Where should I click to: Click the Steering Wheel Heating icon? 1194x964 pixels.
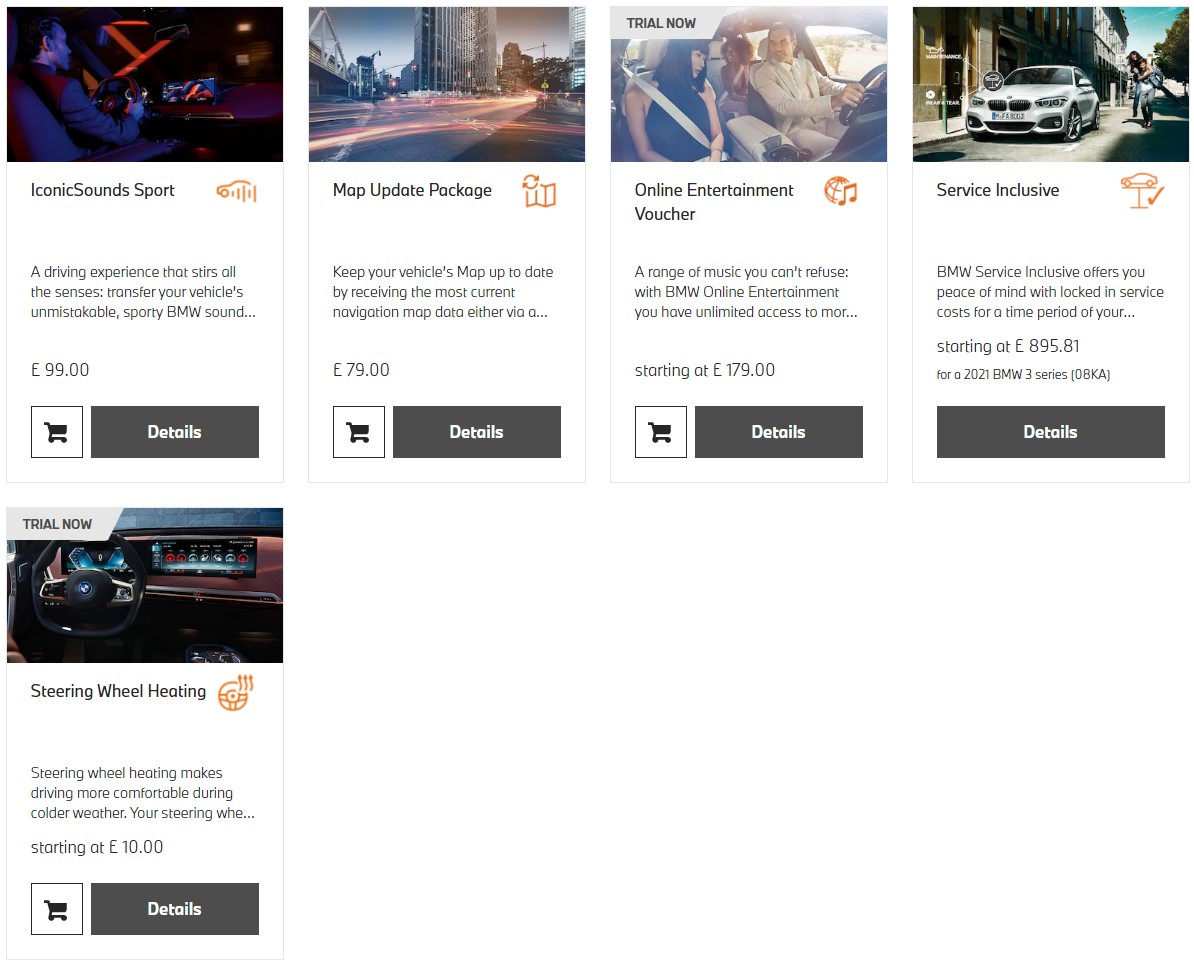pos(236,692)
